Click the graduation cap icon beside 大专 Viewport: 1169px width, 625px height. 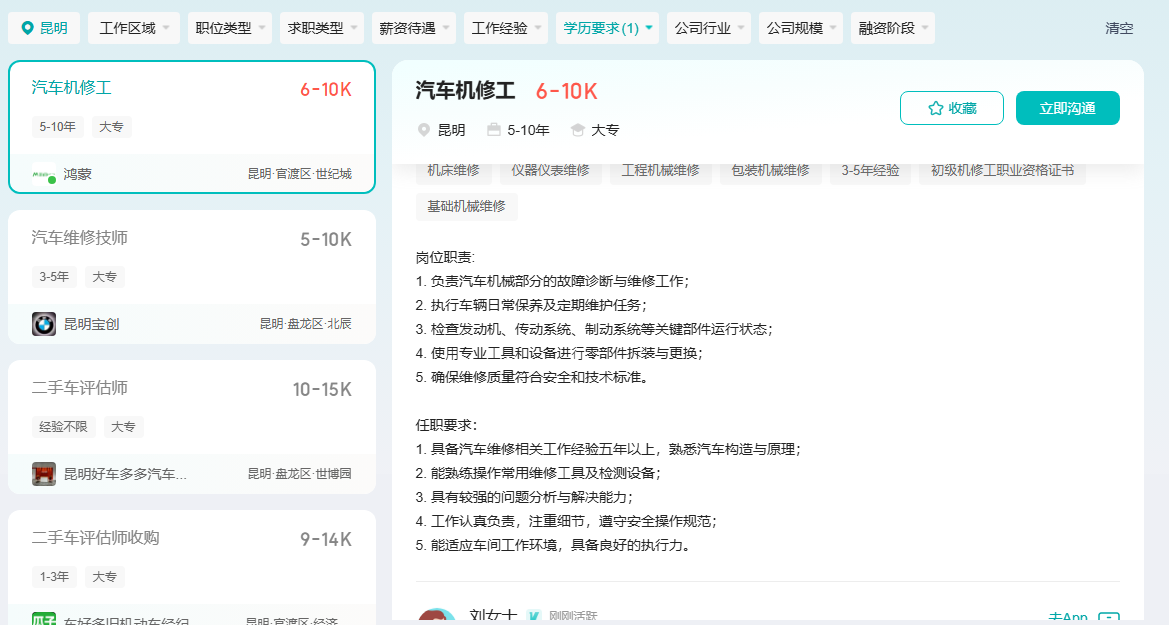(x=578, y=130)
